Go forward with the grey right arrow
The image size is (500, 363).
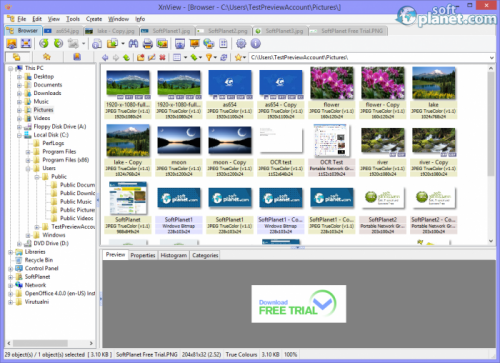pos(116,58)
